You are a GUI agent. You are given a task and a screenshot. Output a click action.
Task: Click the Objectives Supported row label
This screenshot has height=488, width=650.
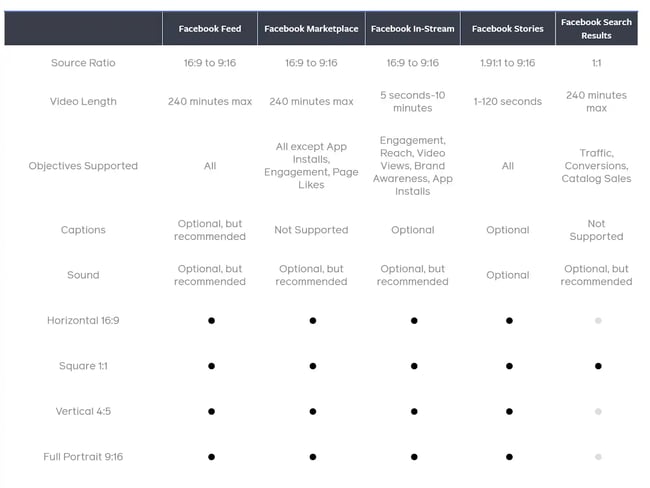(x=83, y=166)
